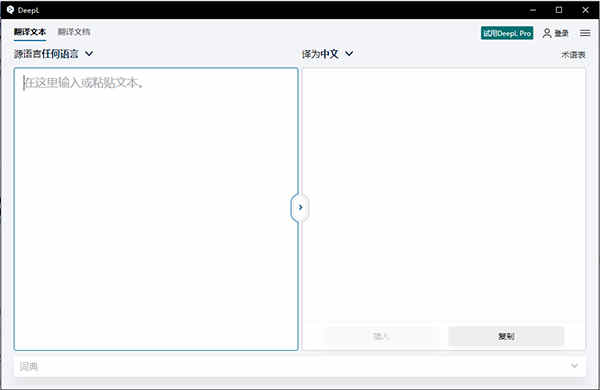Image resolution: width=600 pixels, height=390 pixels.
Task: Switch to the 翻译文本 tab
Action: pos(30,32)
